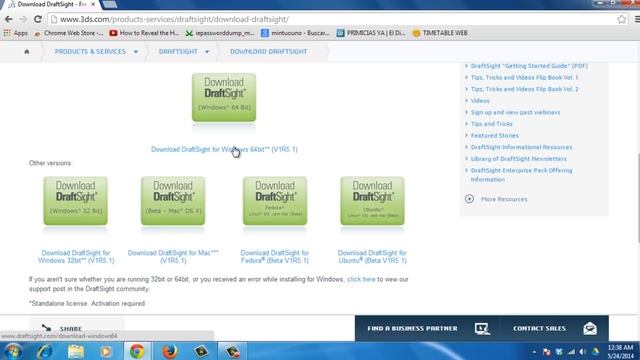Image resolution: width=640 pixels, height=360 pixels.
Task: Open the Videos resource link
Action: coord(480,101)
